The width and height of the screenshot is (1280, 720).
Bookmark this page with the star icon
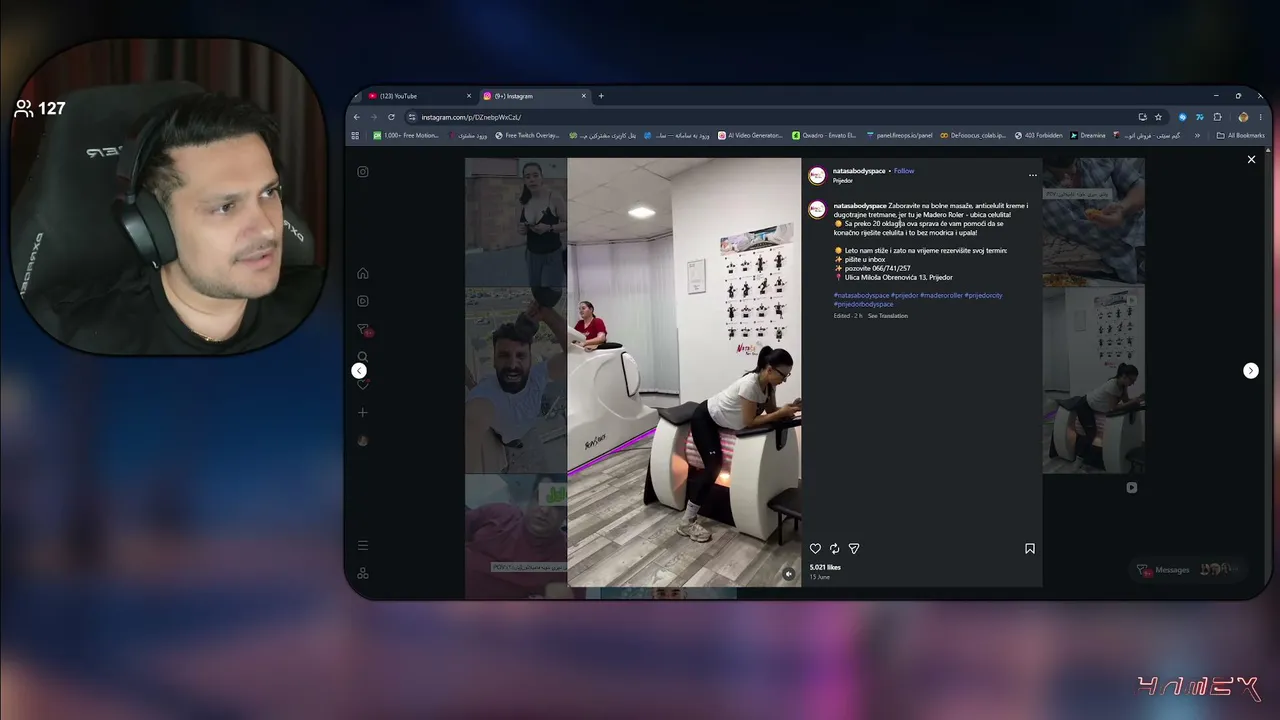pos(1158,117)
